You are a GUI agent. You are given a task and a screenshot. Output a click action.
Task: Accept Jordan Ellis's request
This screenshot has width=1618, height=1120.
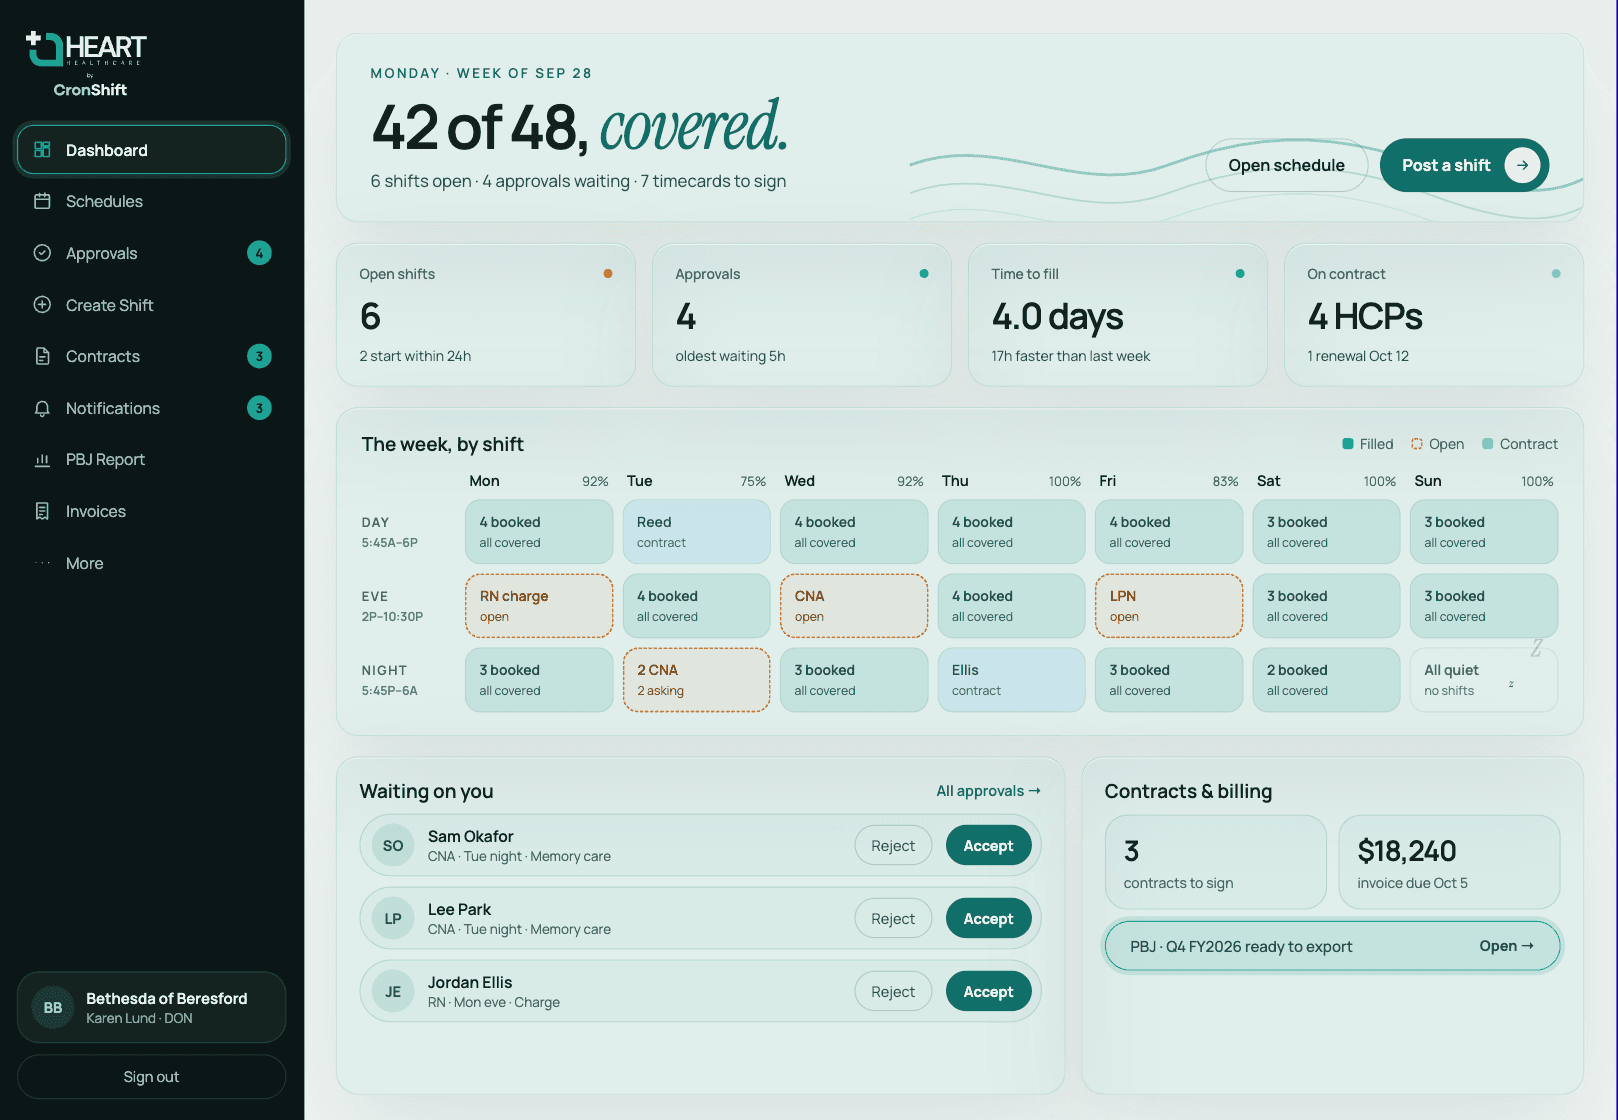point(988,992)
